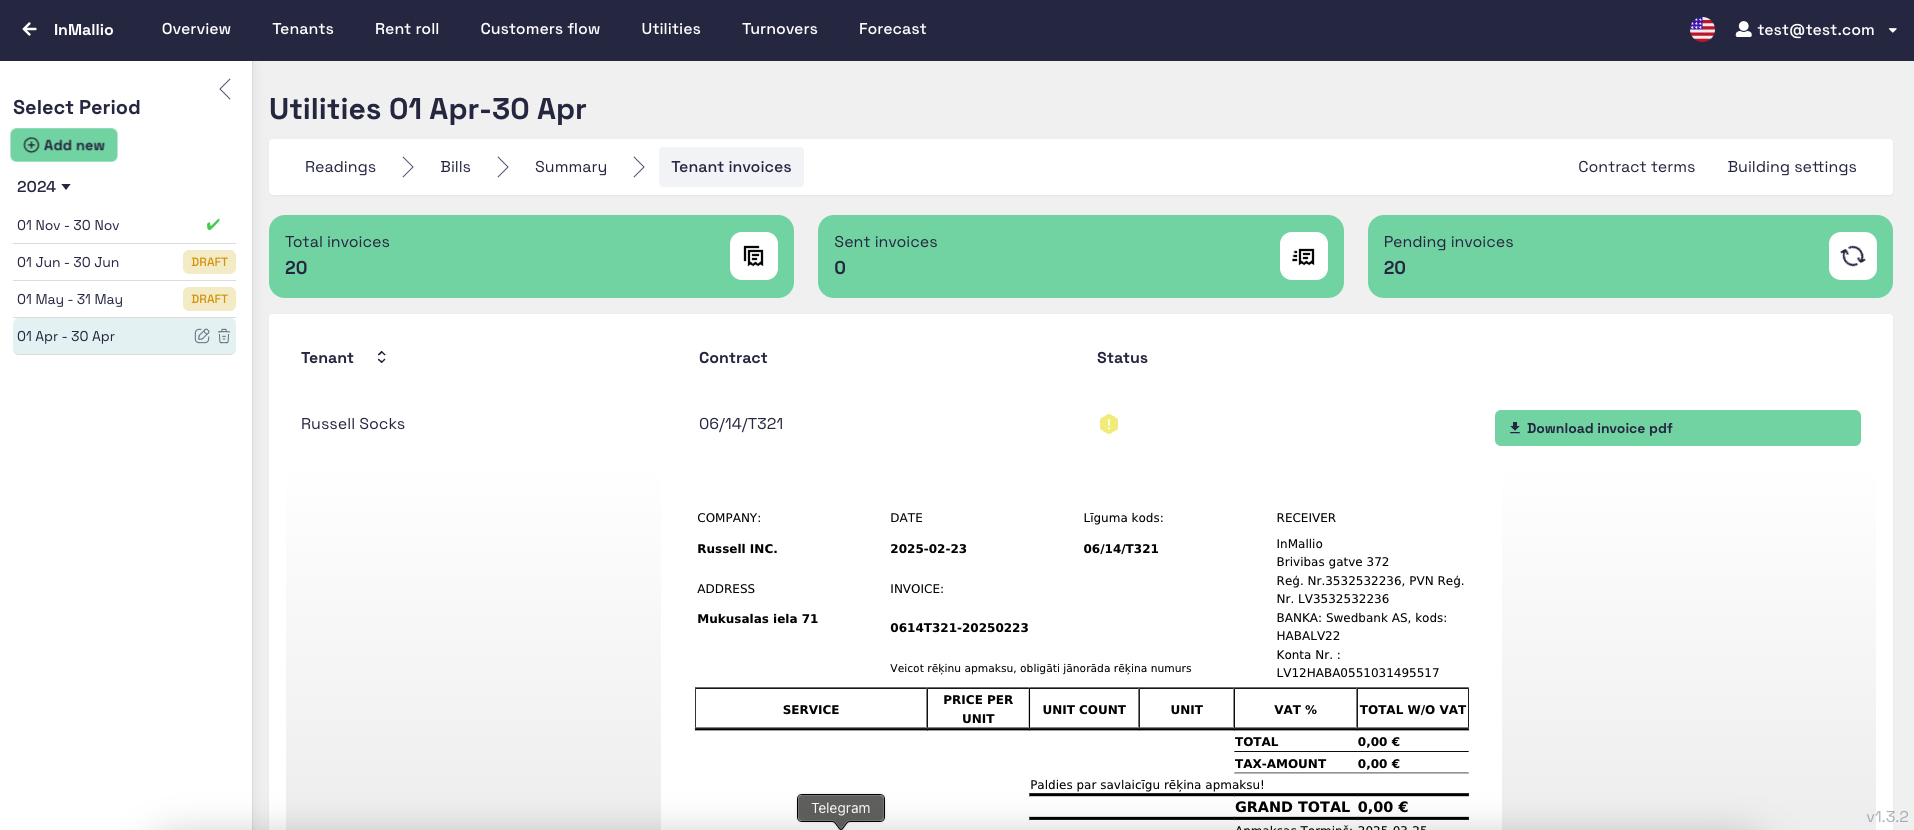Click the Russell Socks tenant name
The height and width of the screenshot is (830, 1914).
point(353,424)
